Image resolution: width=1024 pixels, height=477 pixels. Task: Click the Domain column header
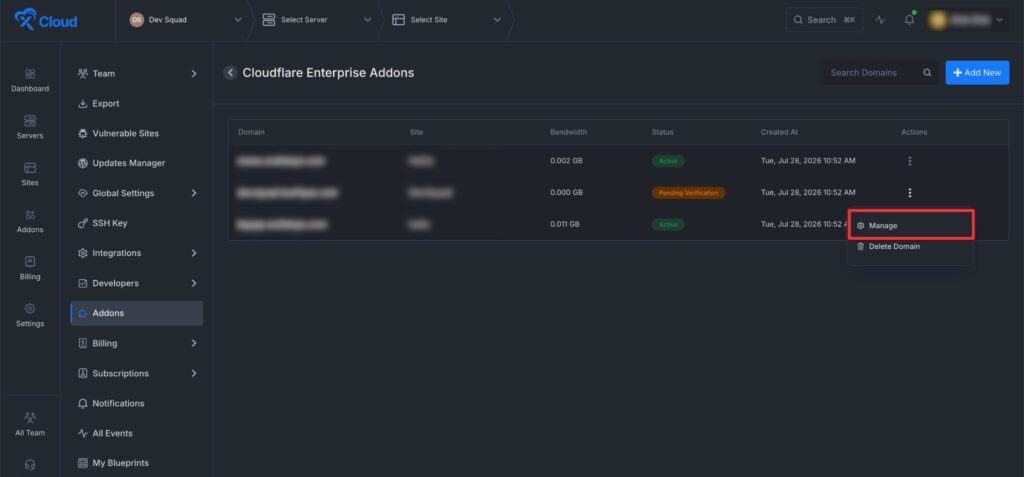click(x=251, y=132)
